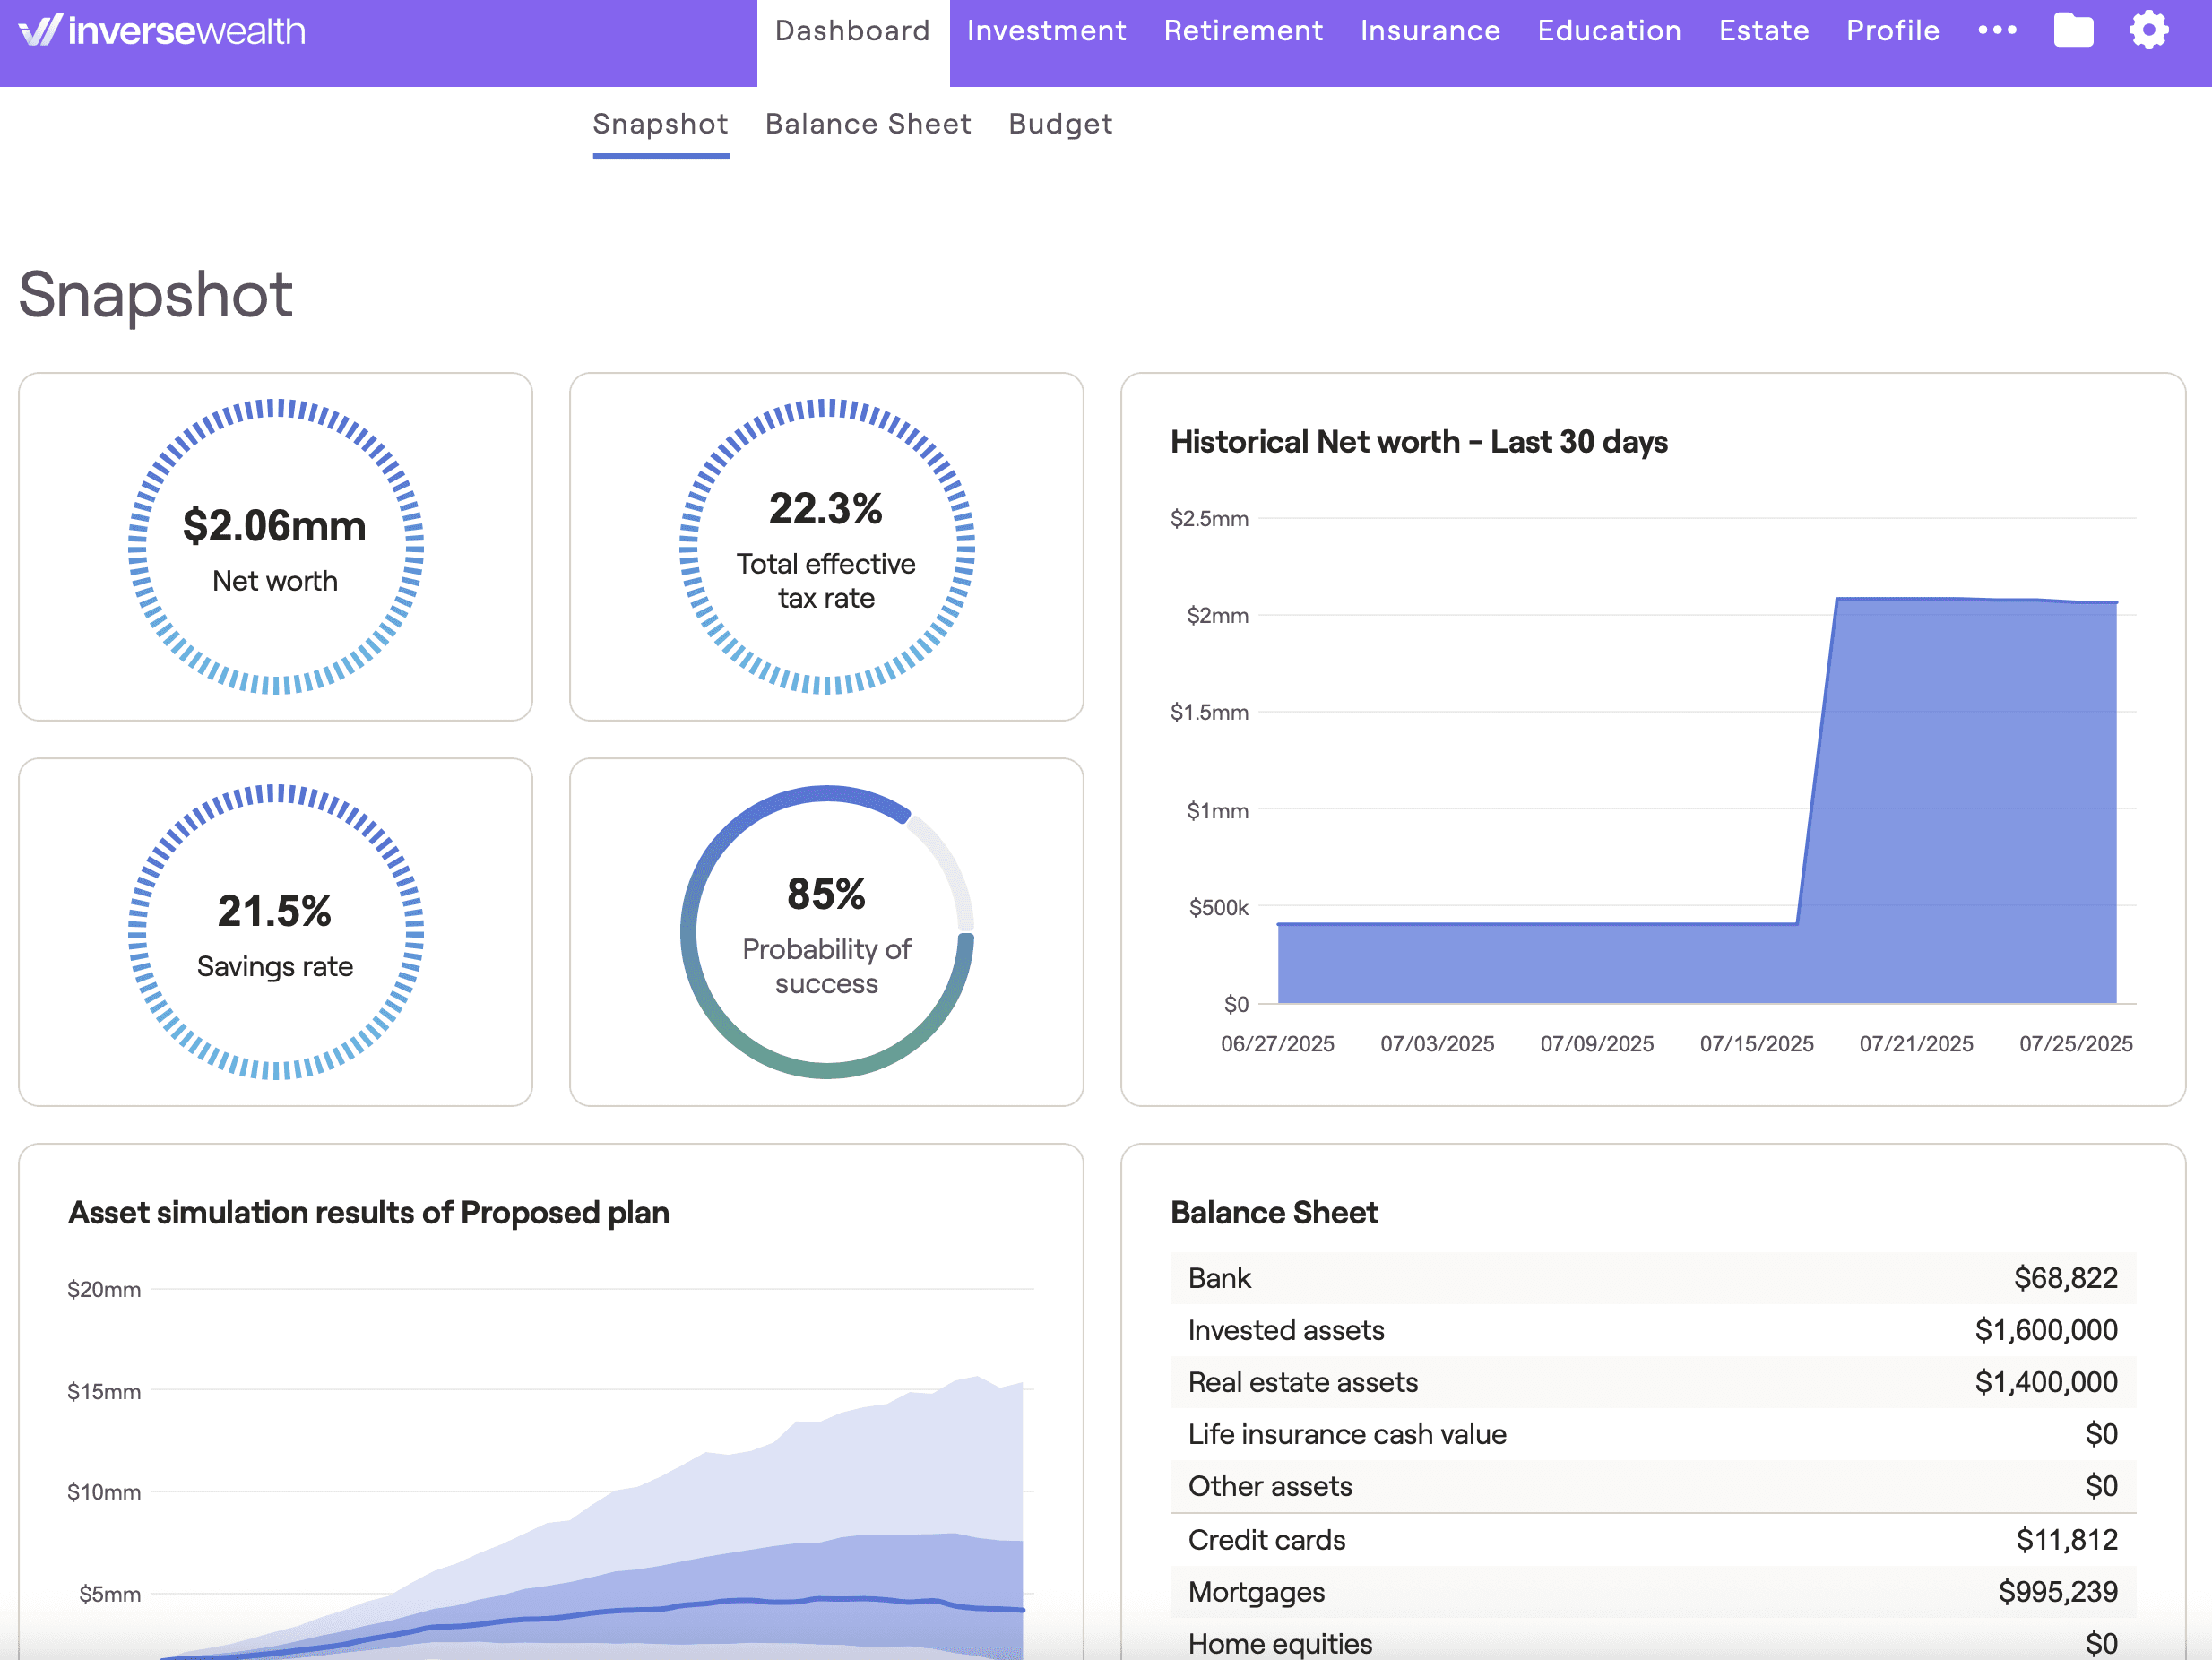Open the Budget tab

(1060, 124)
